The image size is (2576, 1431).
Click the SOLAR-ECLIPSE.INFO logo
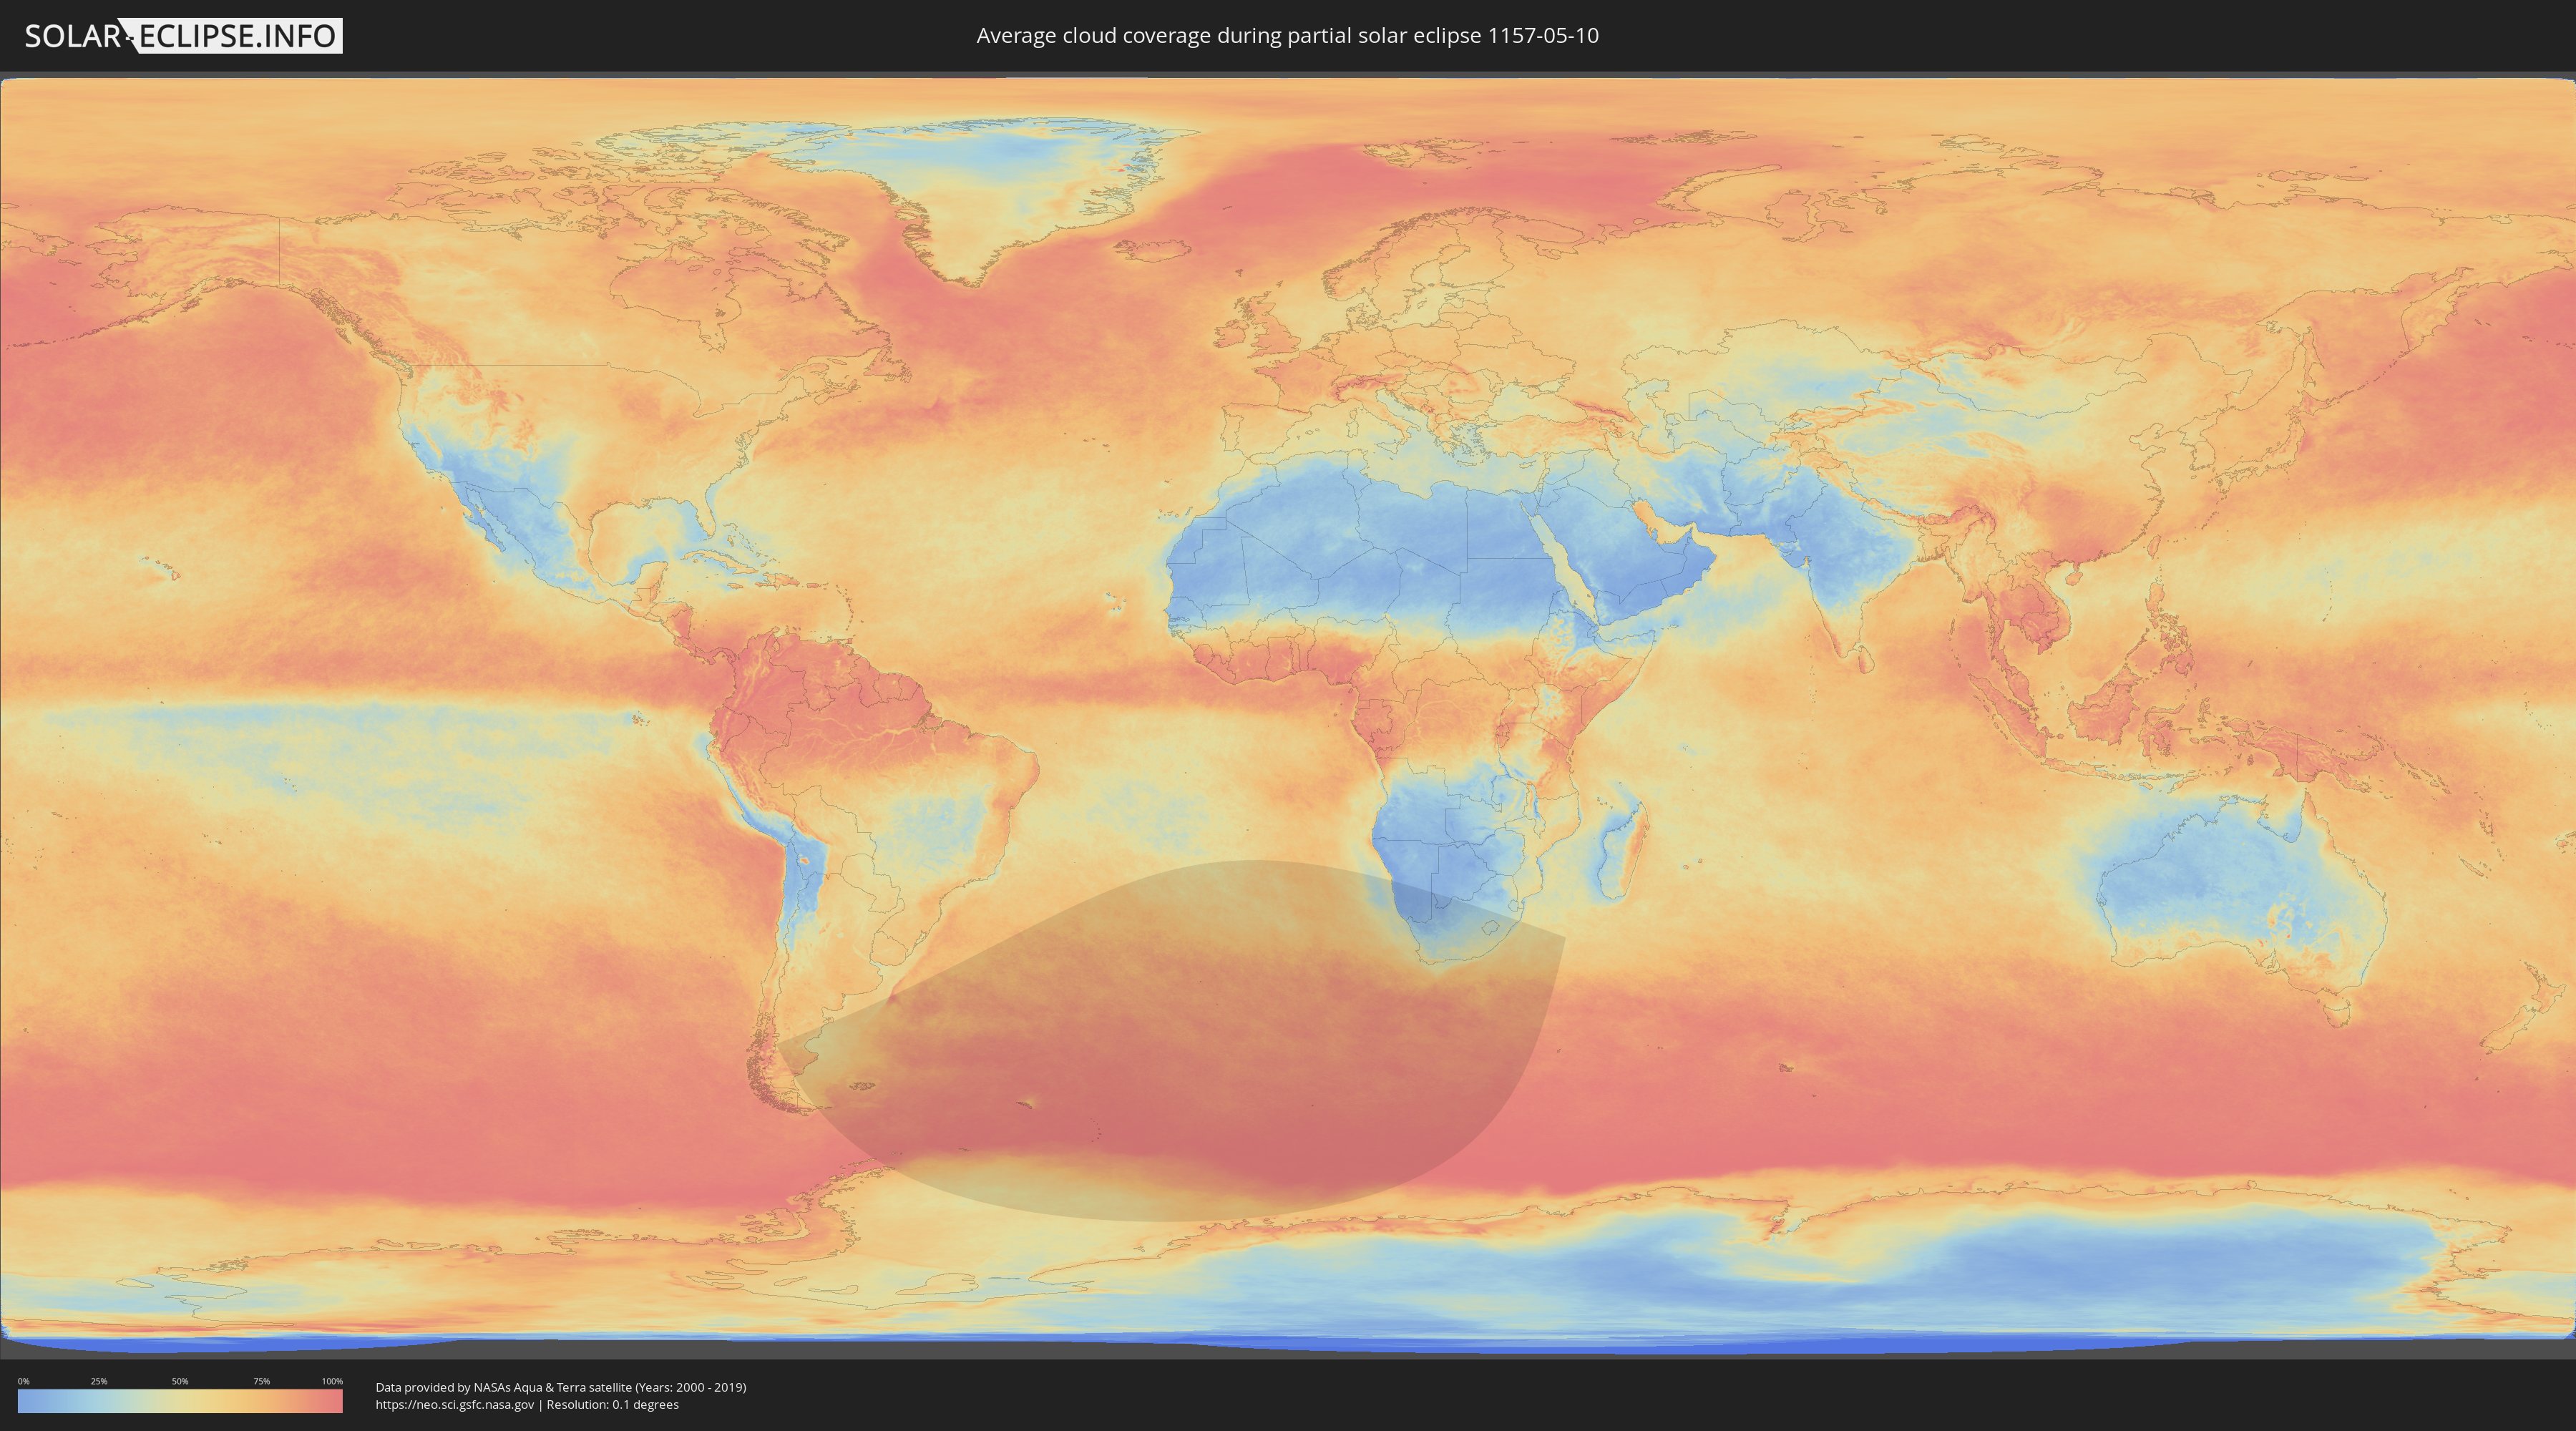(183, 36)
